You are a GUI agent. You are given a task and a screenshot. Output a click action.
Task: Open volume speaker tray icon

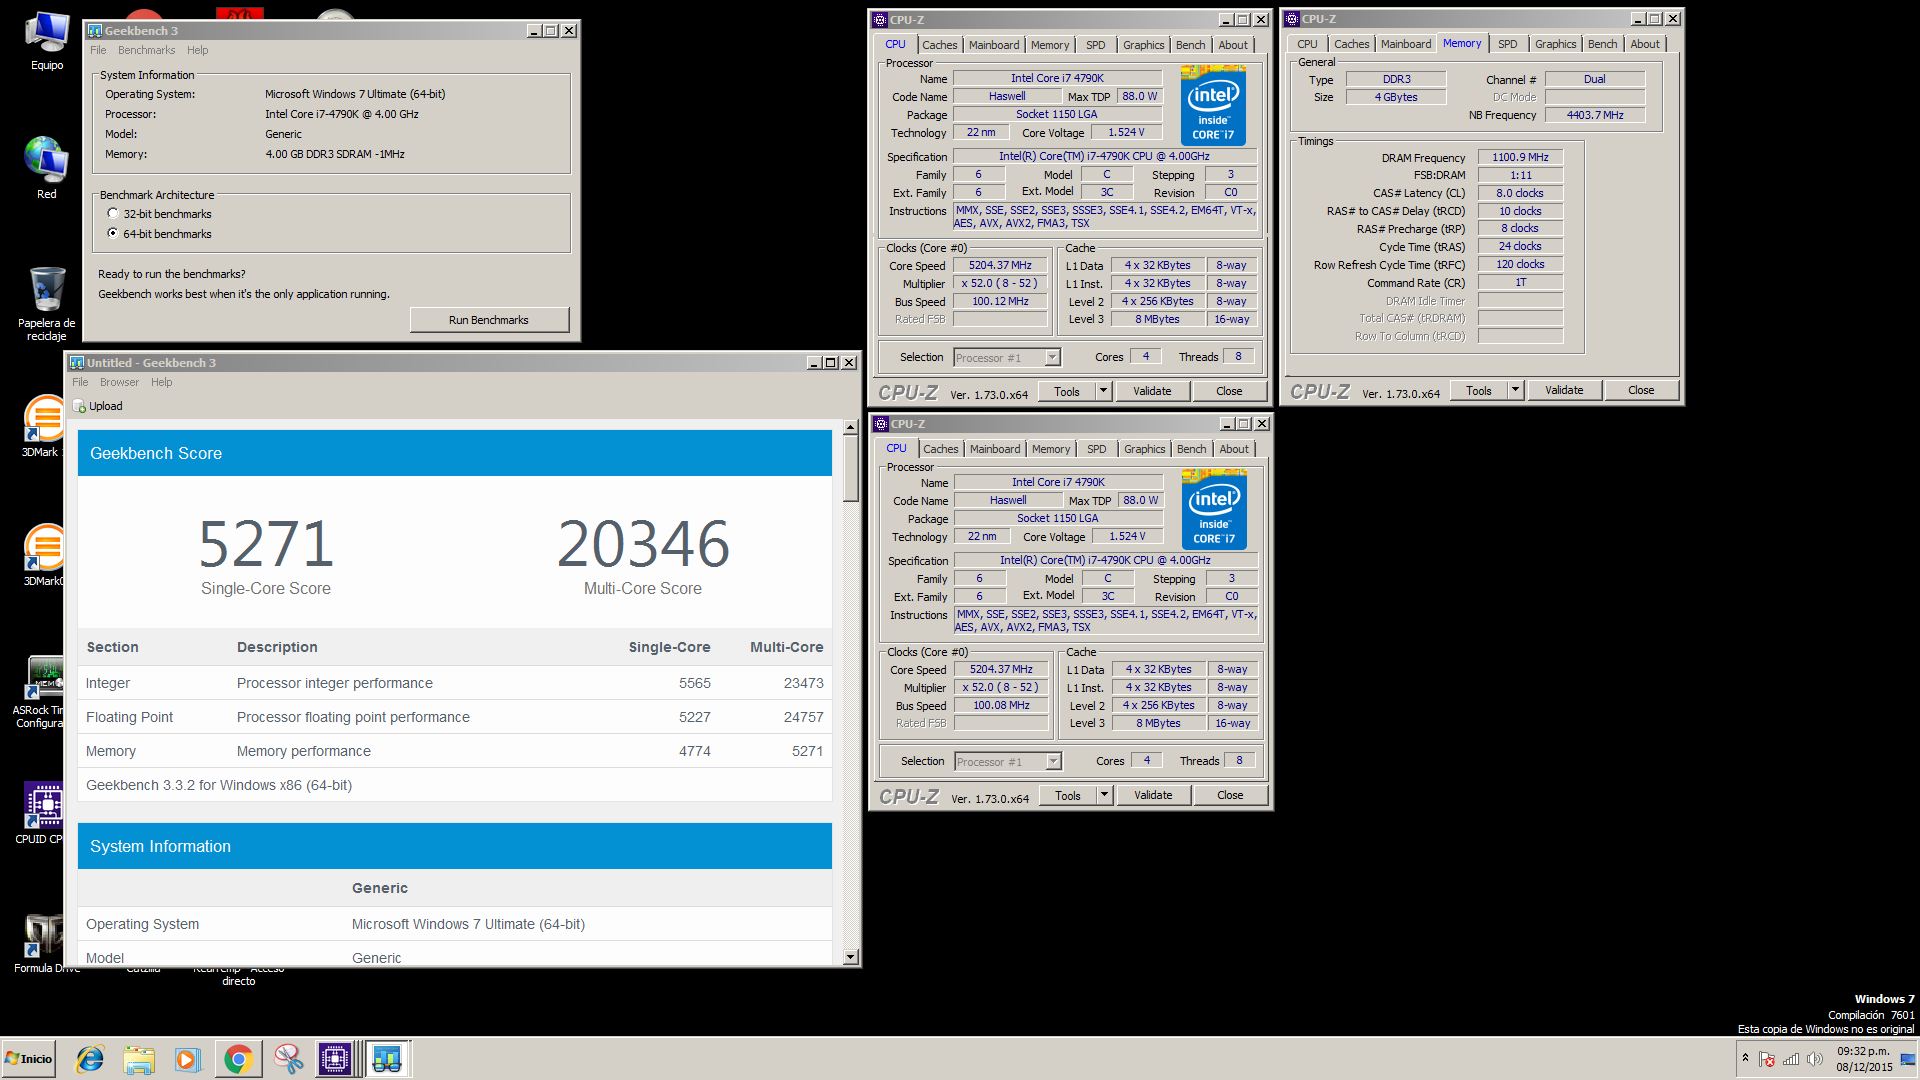pos(1814,1059)
